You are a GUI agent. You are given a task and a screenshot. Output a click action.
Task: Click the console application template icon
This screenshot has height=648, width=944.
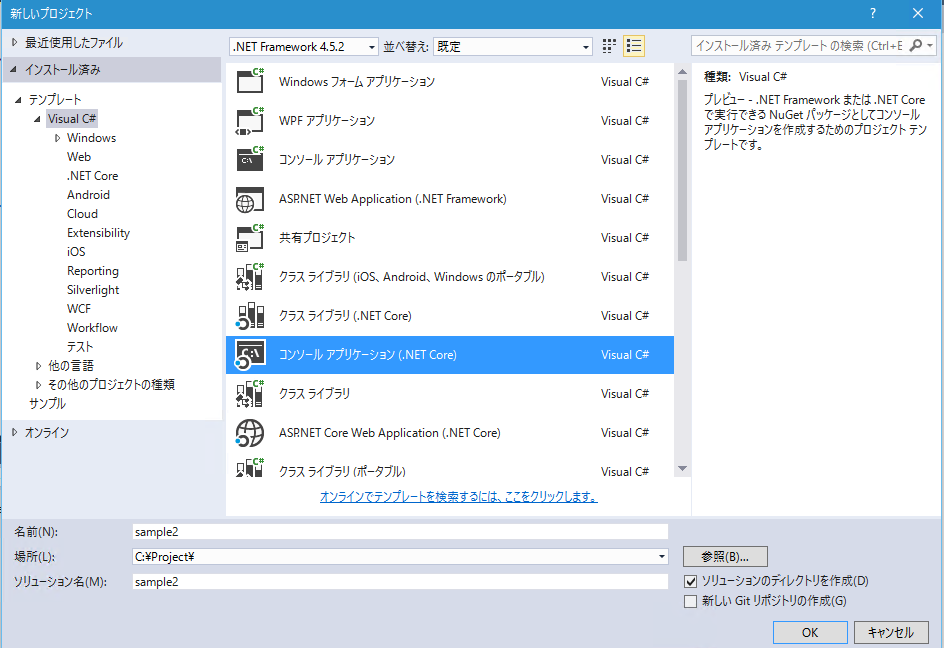[x=250, y=160]
